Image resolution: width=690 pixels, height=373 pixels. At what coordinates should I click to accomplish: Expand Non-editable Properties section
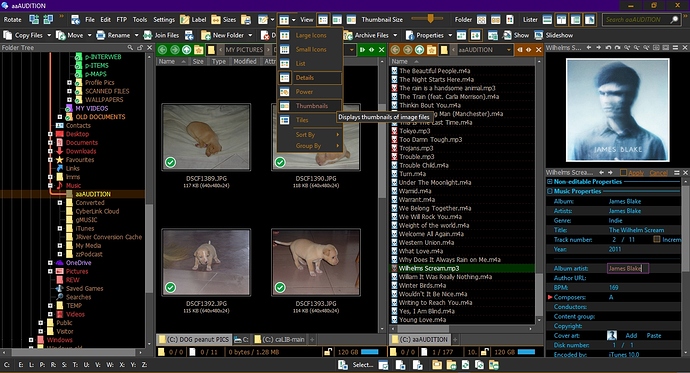(550, 182)
